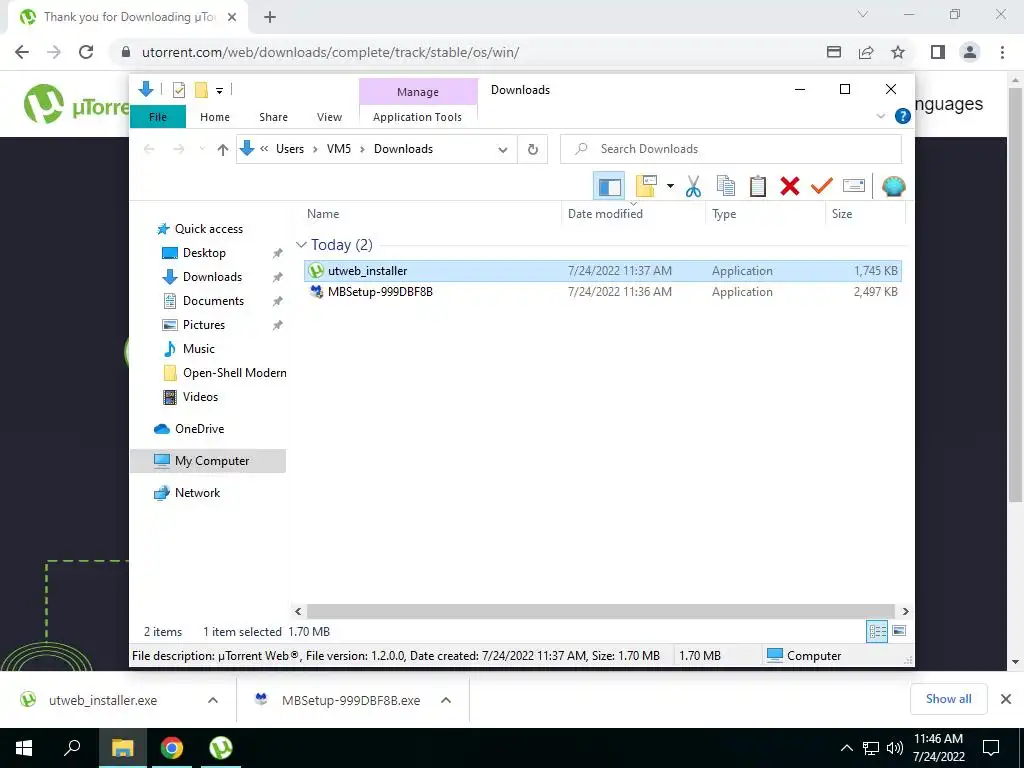Open OneDrive in navigation pane
Image resolution: width=1024 pixels, height=768 pixels.
199,429
